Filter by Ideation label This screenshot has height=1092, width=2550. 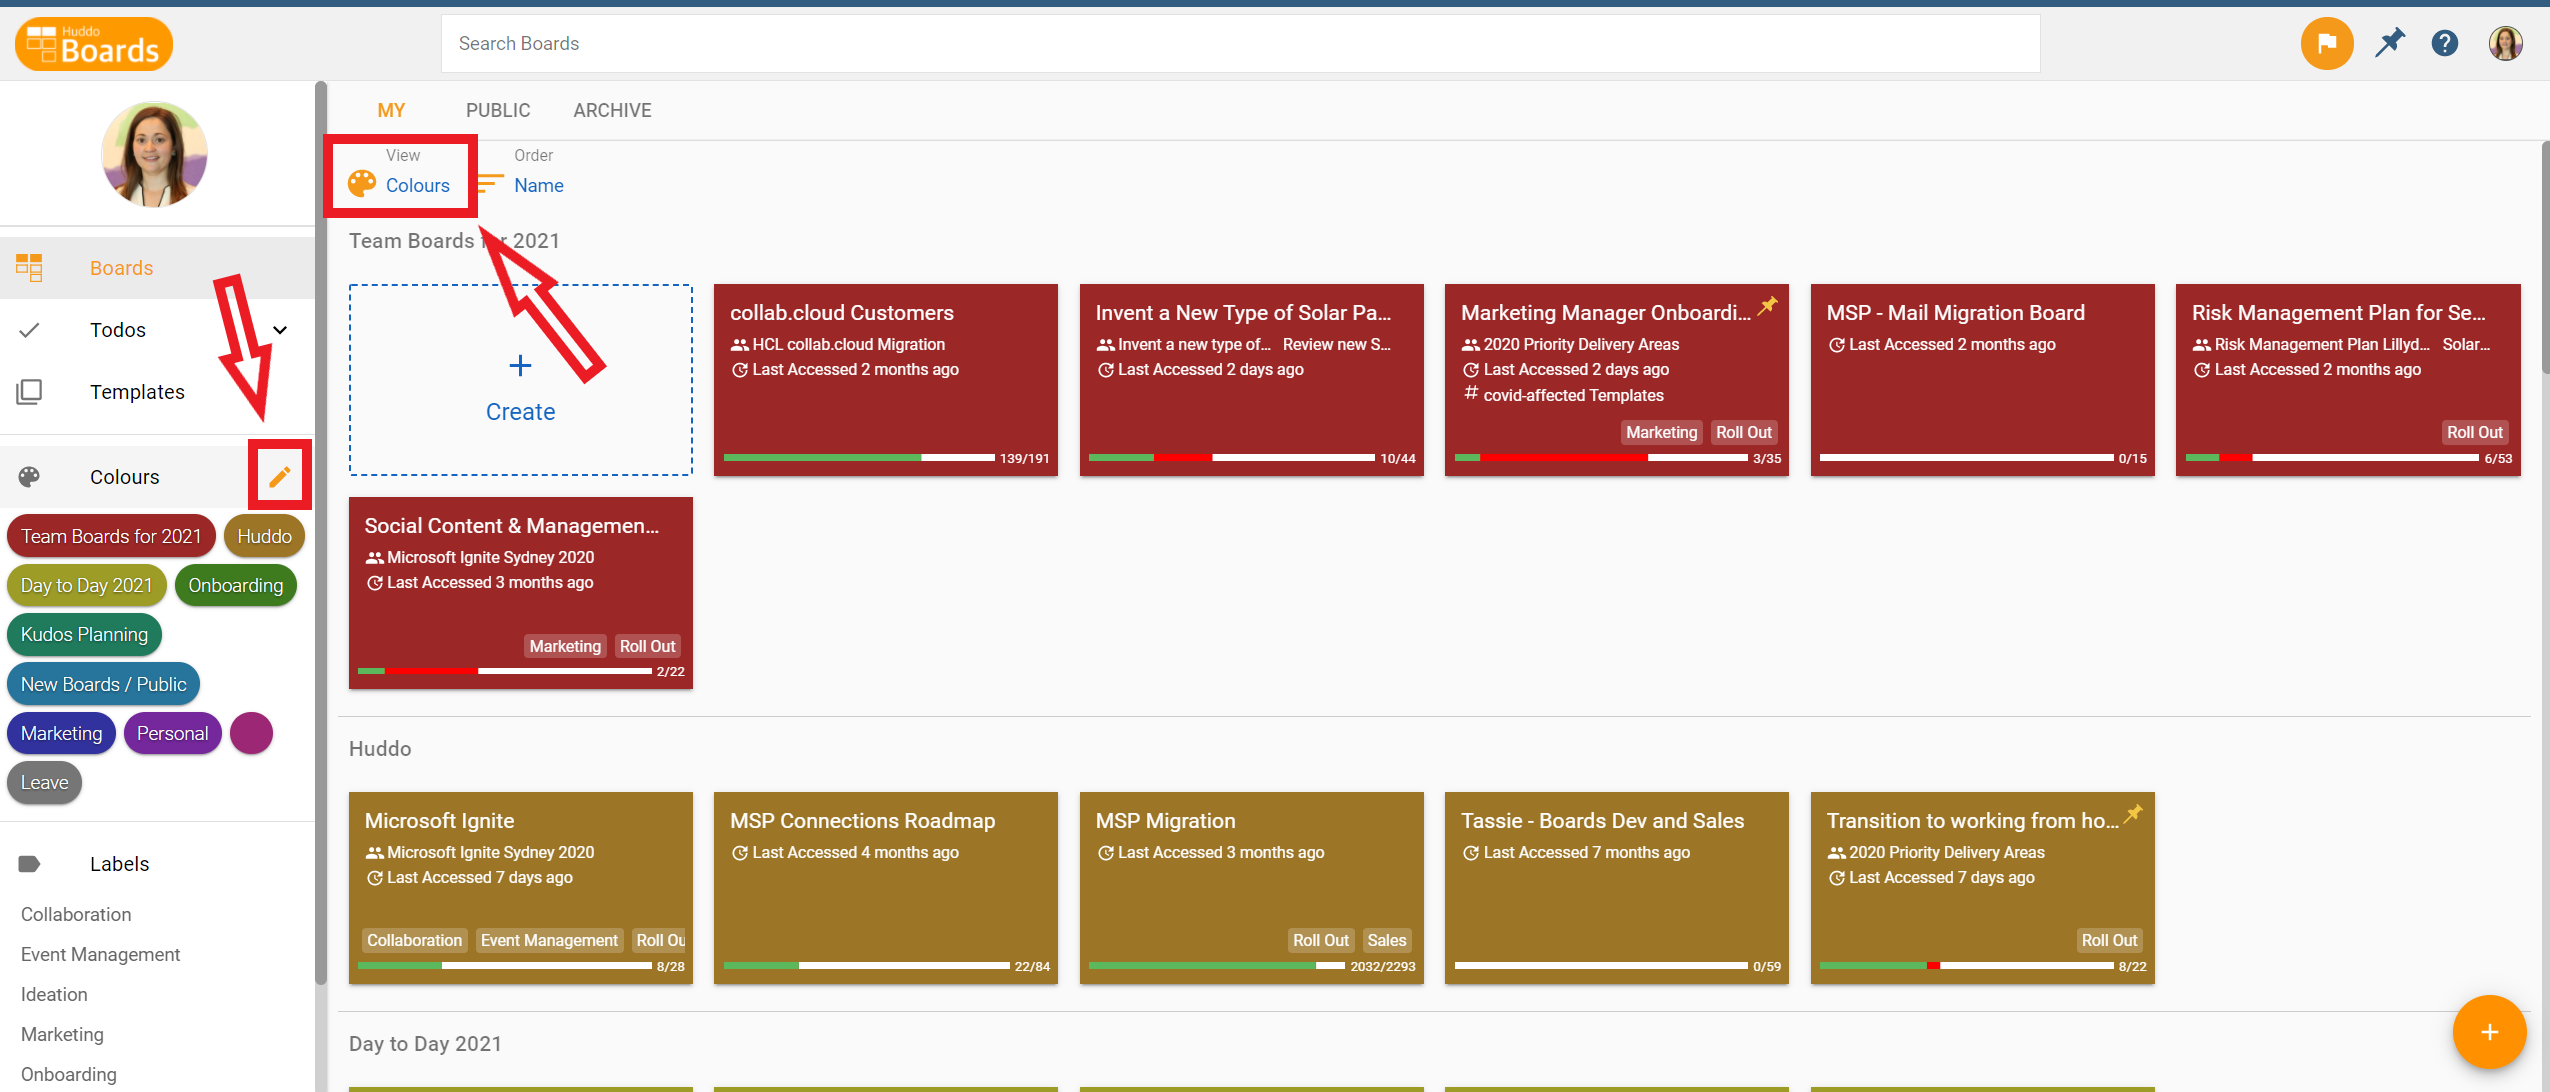pos(54,994)
